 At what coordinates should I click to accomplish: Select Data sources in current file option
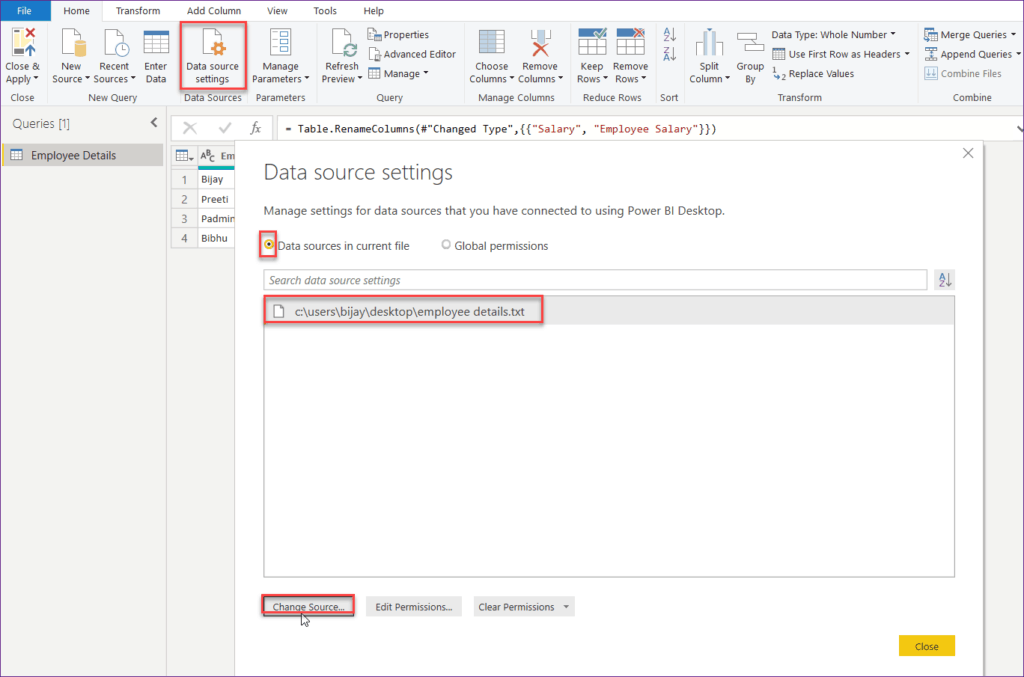click(268, 245)
